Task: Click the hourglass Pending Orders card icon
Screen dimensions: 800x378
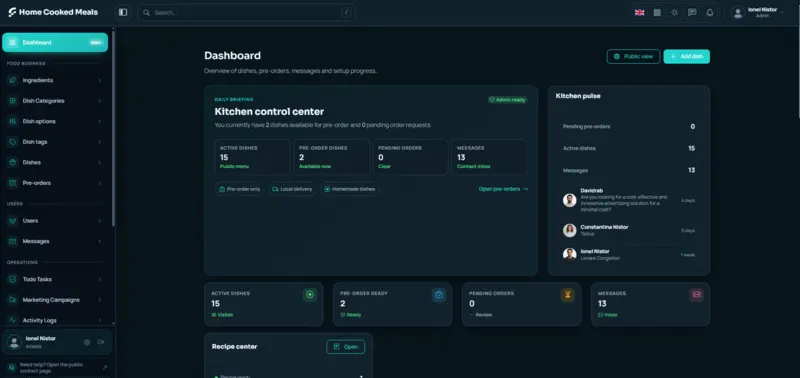Action: coord(567,294)
